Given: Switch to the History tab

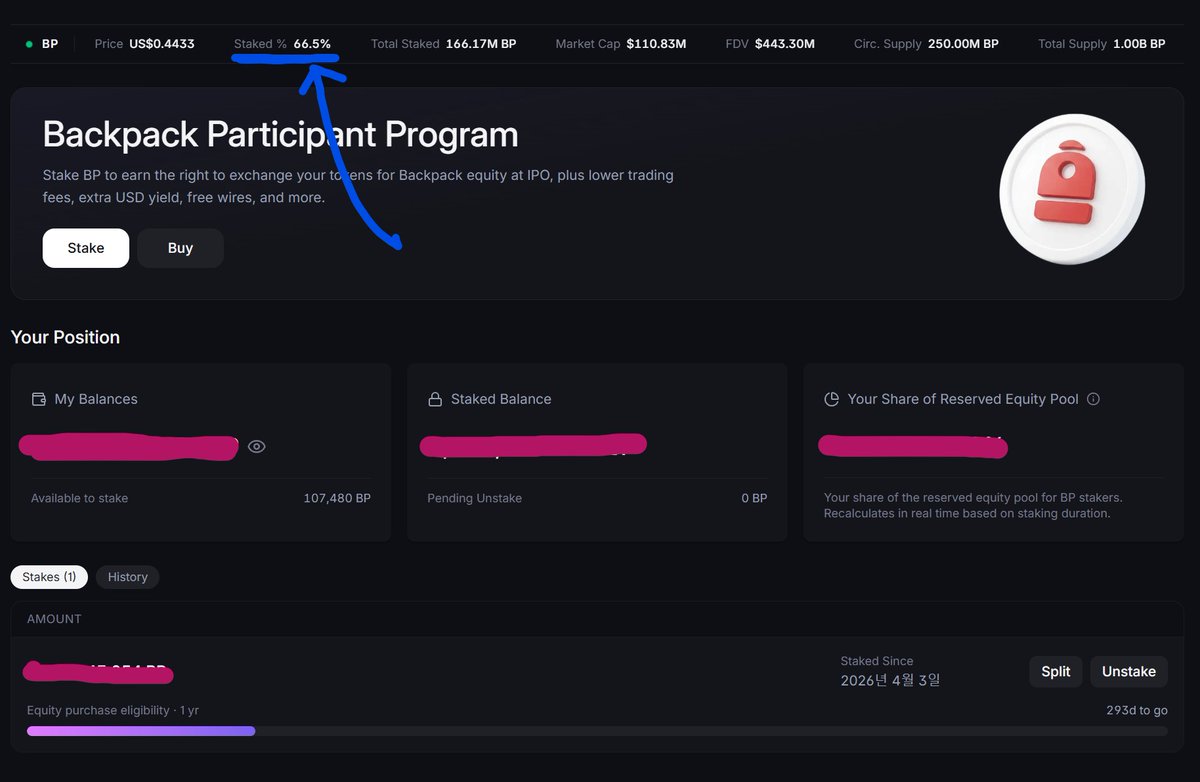Looking at the screenshot, I should [128, 577].
